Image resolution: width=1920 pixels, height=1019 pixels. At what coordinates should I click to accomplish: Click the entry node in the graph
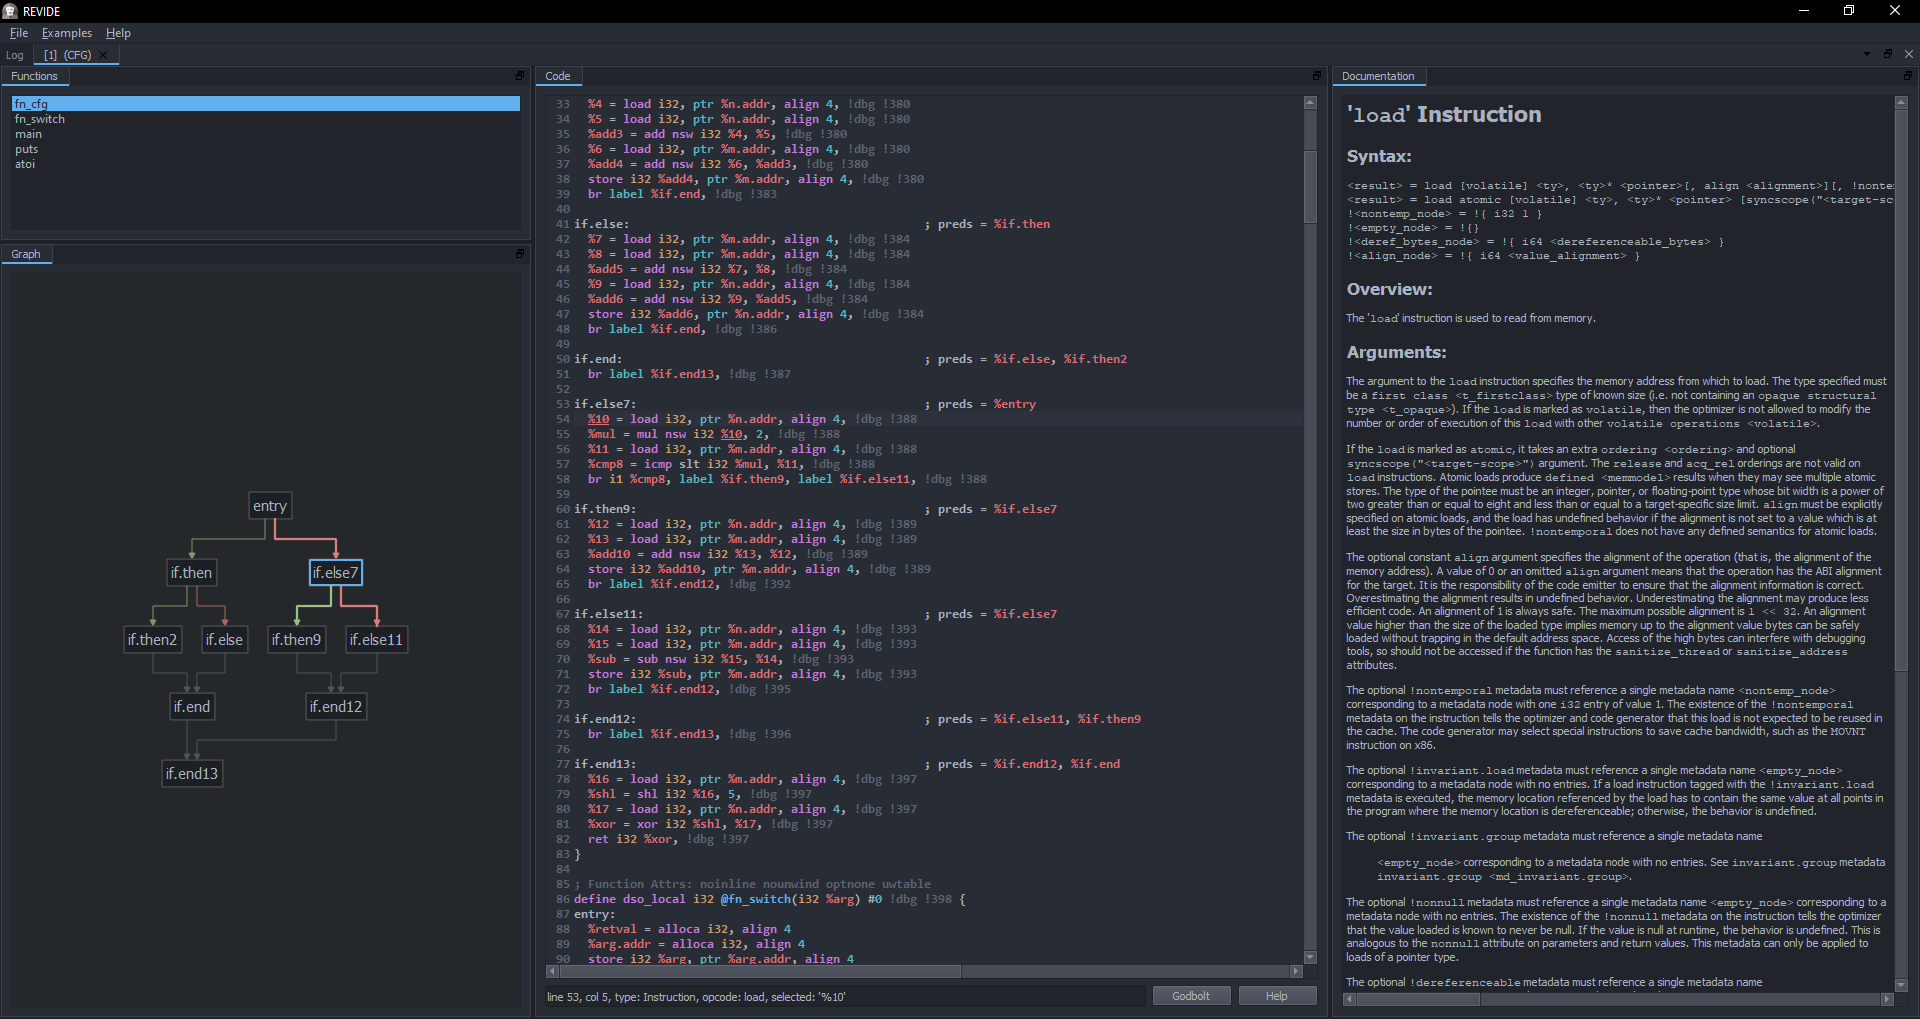(270, 506)
